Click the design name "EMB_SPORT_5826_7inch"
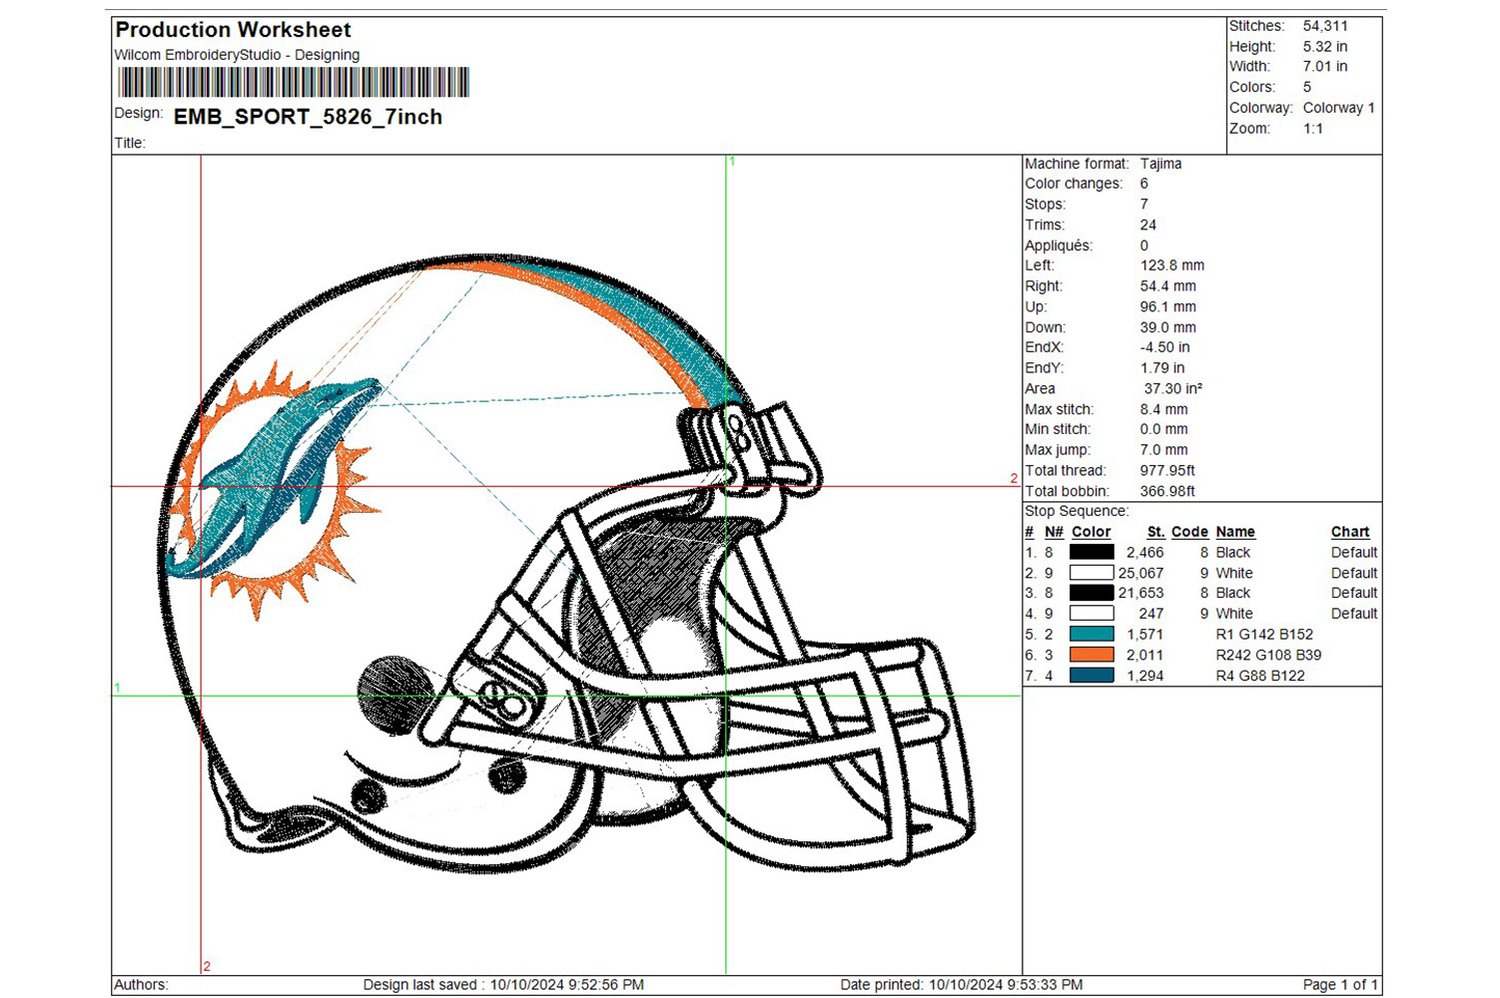The height and width of the screenshot is (998, 1500). (308, 117)
